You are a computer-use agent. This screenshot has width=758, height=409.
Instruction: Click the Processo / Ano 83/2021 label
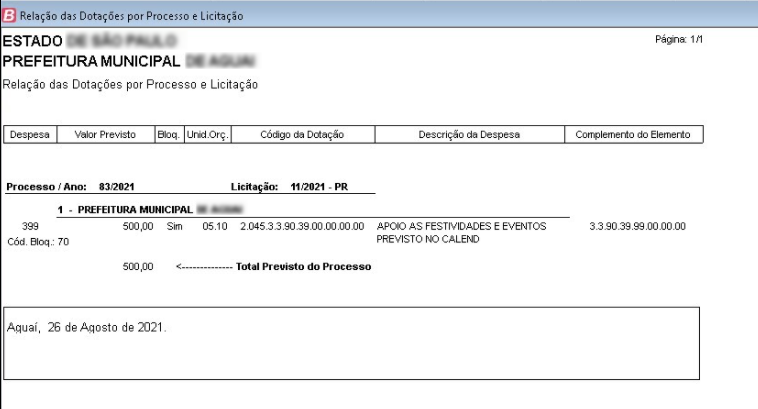pos(73,187)
